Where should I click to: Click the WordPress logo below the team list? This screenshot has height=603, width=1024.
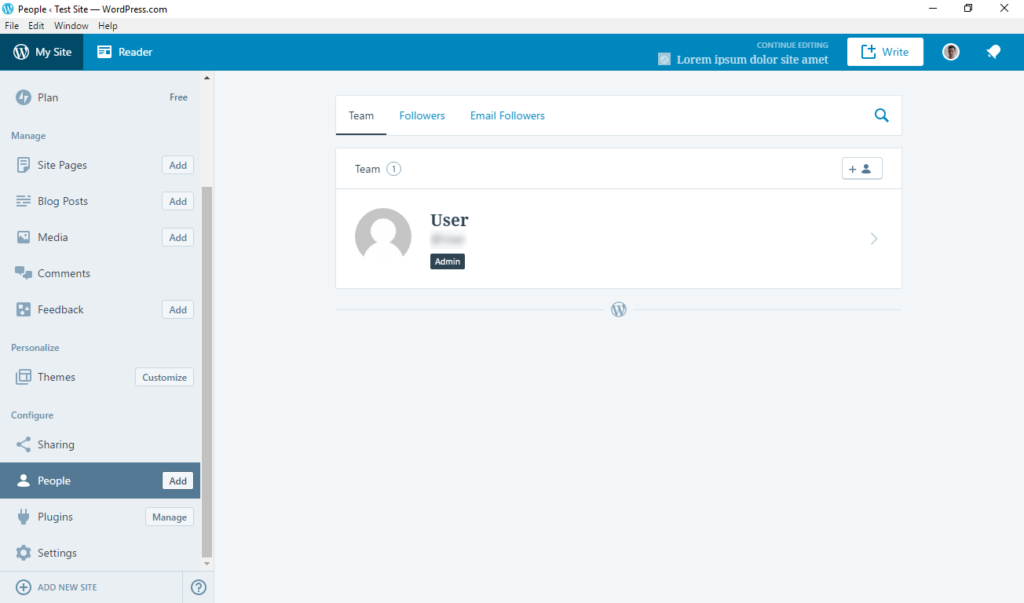pos(618,310)
